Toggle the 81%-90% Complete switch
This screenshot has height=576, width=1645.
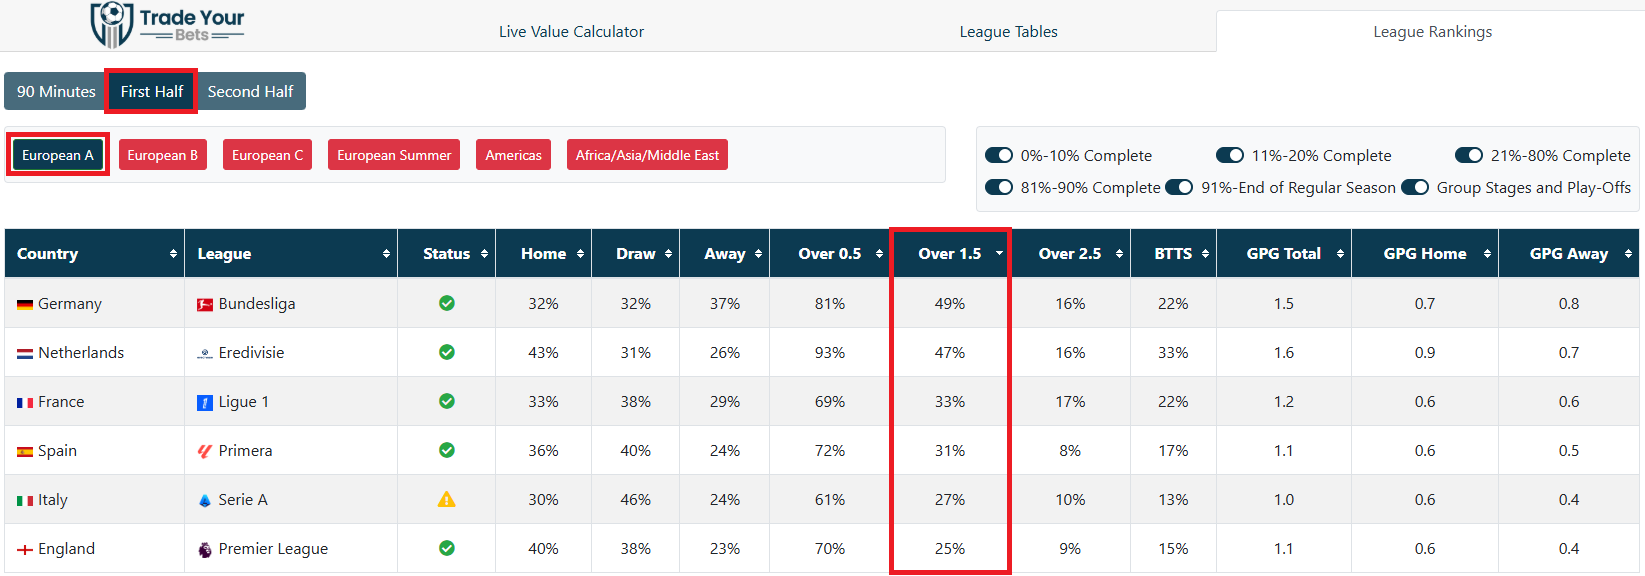[999, 187]
